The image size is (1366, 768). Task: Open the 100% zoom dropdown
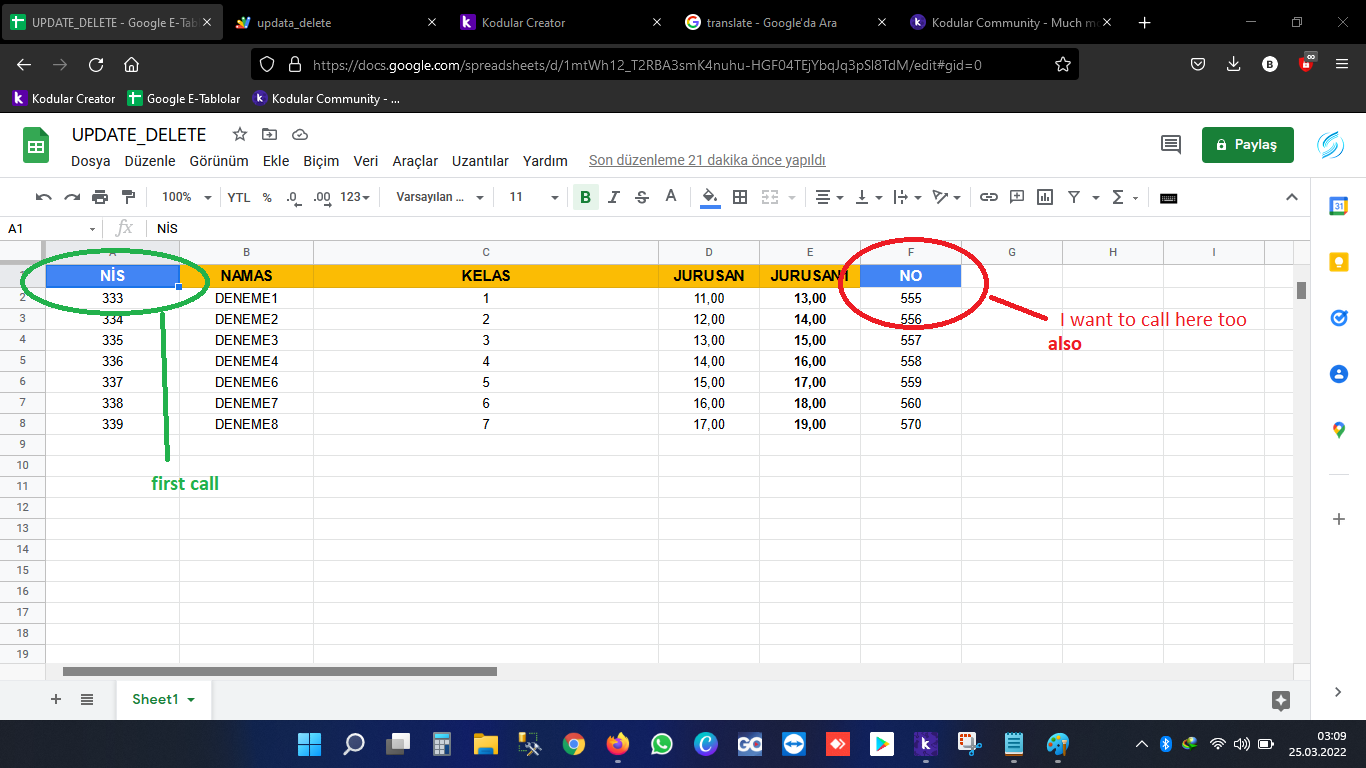click(x=187, y=197)
